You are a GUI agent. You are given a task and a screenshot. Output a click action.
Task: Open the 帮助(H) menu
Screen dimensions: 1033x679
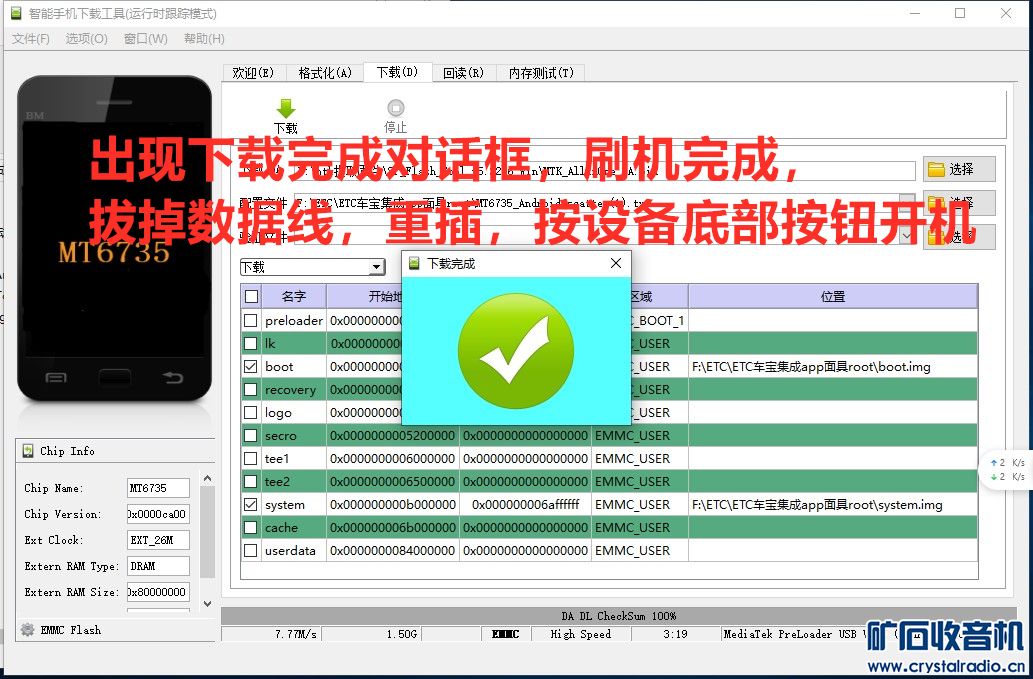[x=204, y=39]
